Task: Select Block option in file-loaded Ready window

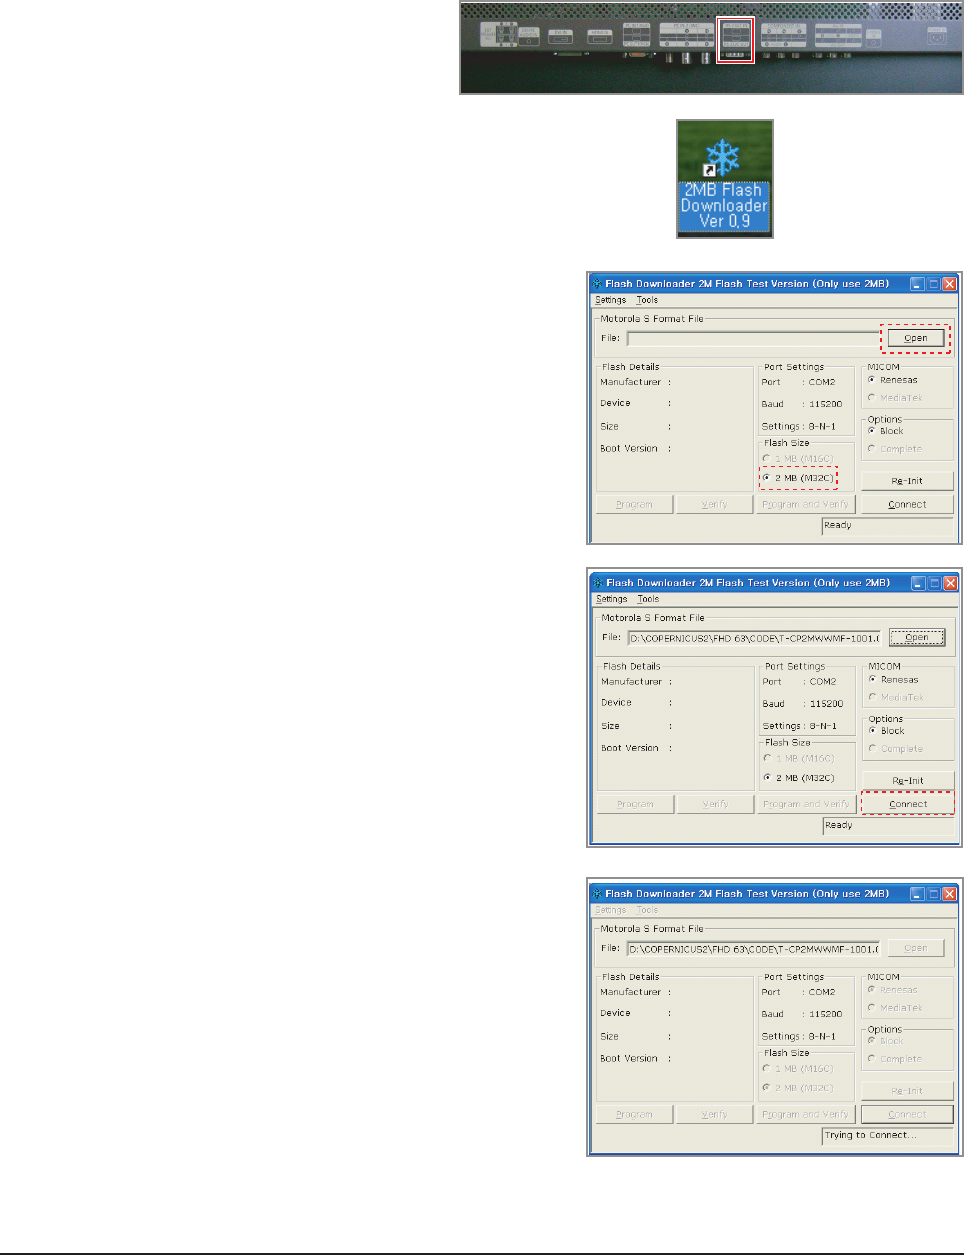Action: click(887, 730)
